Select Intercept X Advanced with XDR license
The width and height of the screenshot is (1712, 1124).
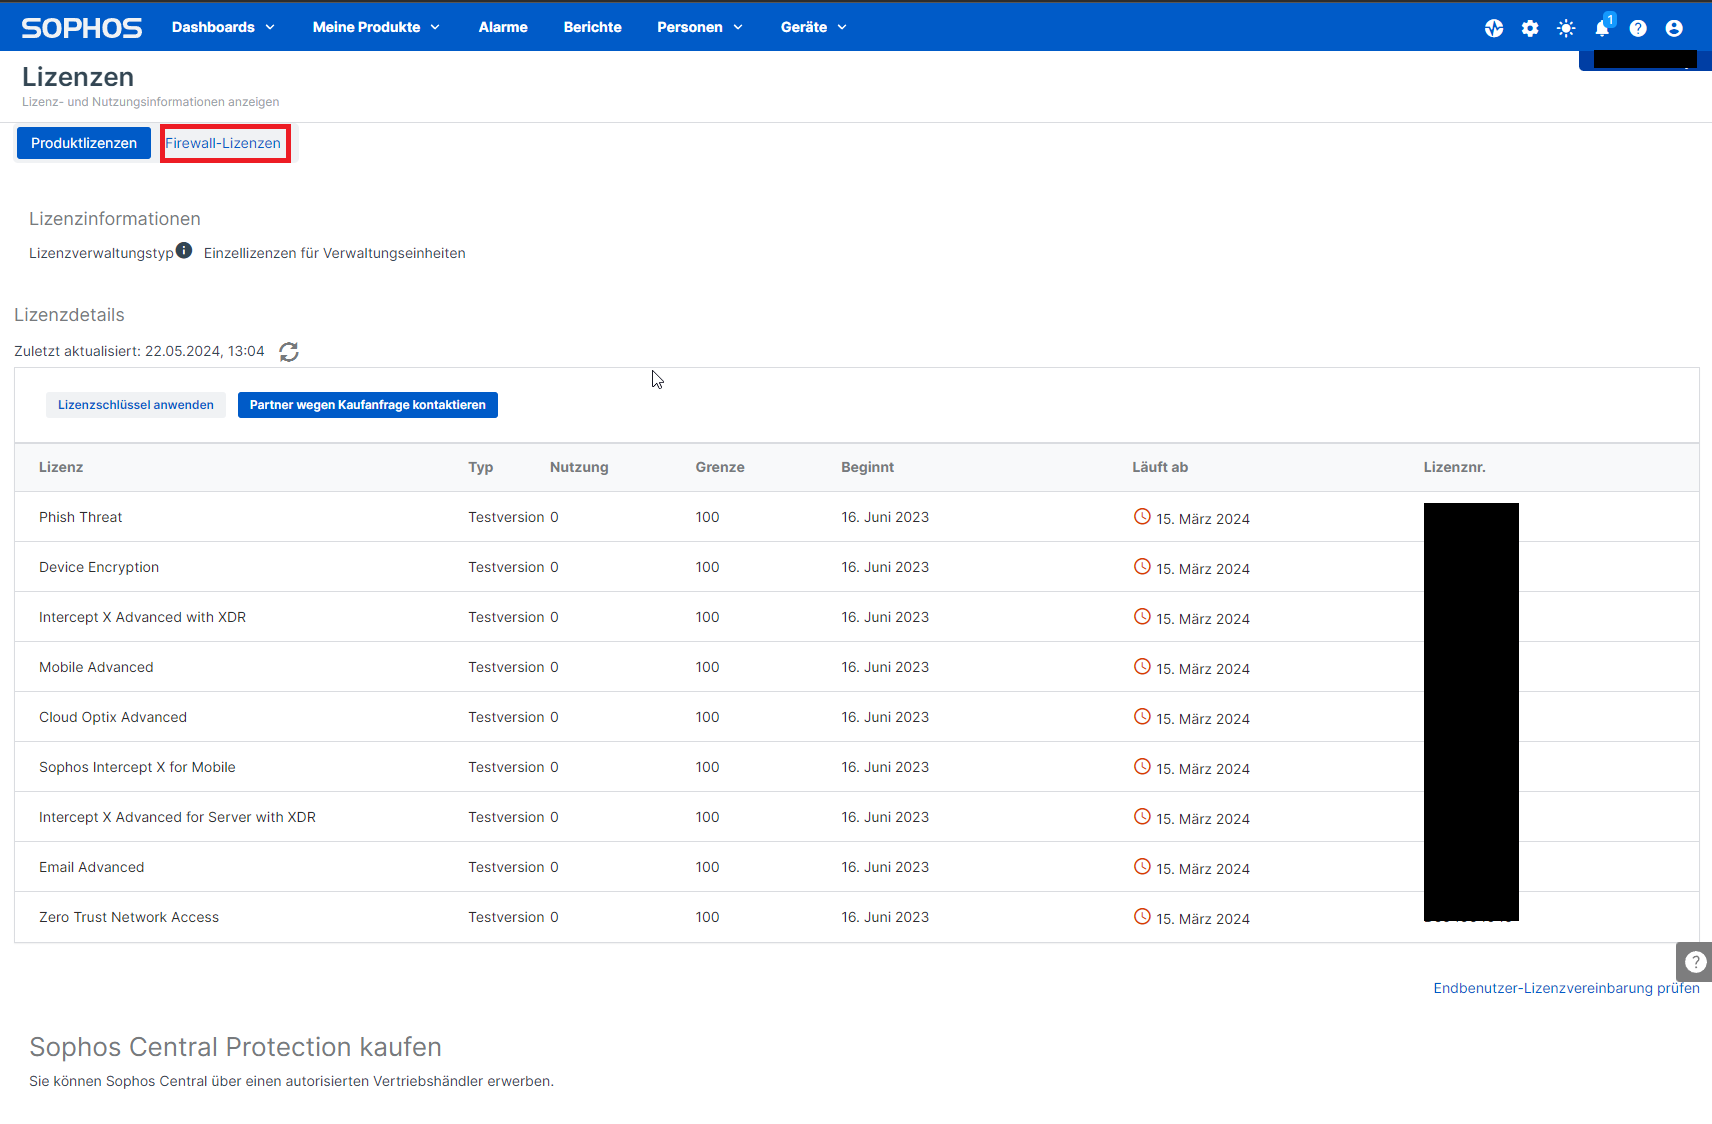coord(142,617)
